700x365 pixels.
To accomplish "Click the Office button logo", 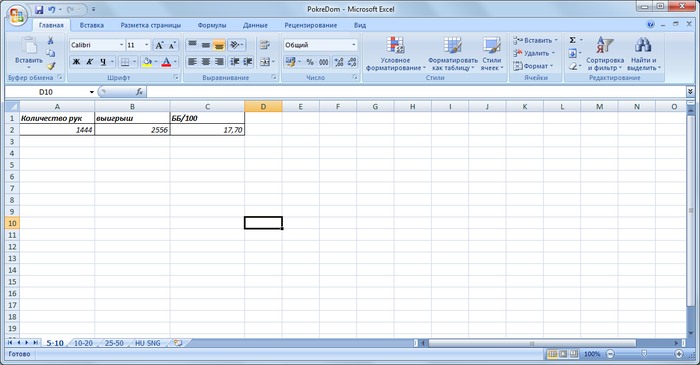I will (17, 16).
